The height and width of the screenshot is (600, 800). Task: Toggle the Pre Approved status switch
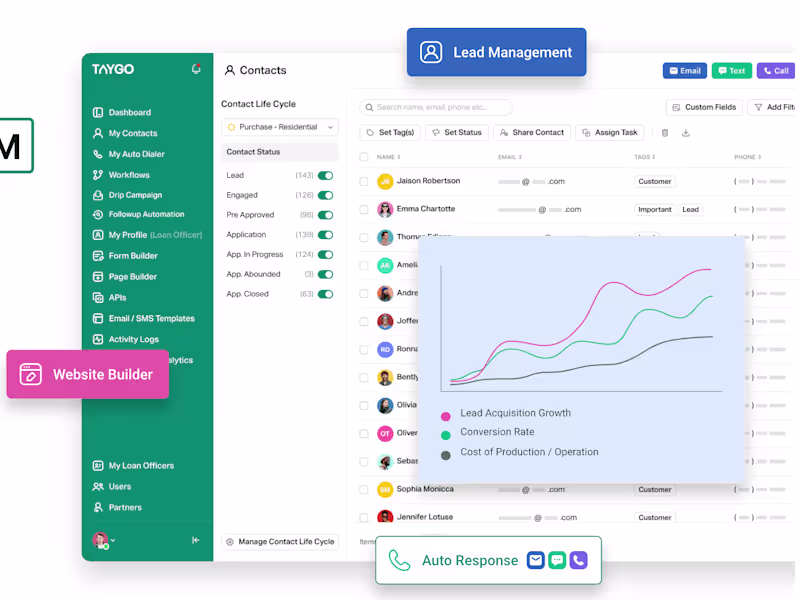pyautogui.click(x=326, y=215)
